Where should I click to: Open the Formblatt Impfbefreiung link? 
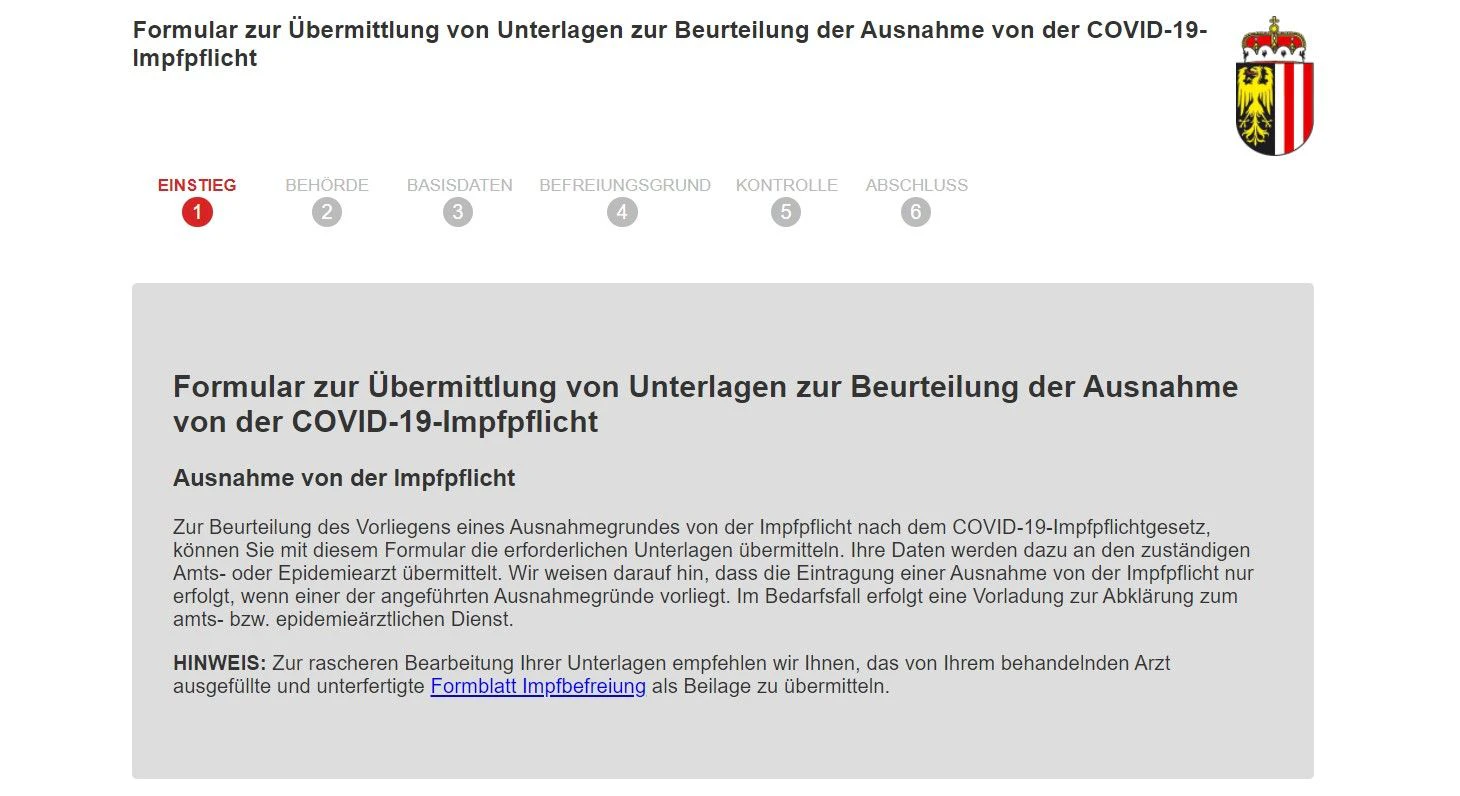point(538,687)
